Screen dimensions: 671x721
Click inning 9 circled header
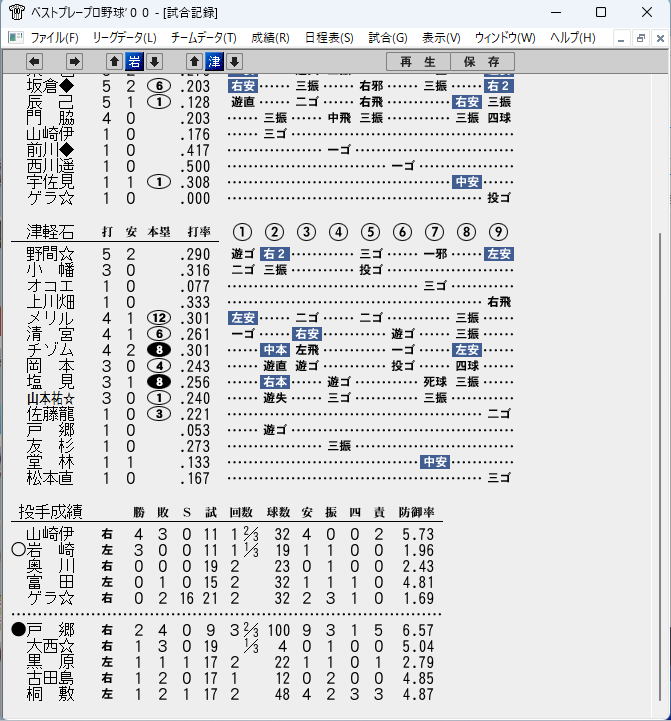[x=499, y=232]
